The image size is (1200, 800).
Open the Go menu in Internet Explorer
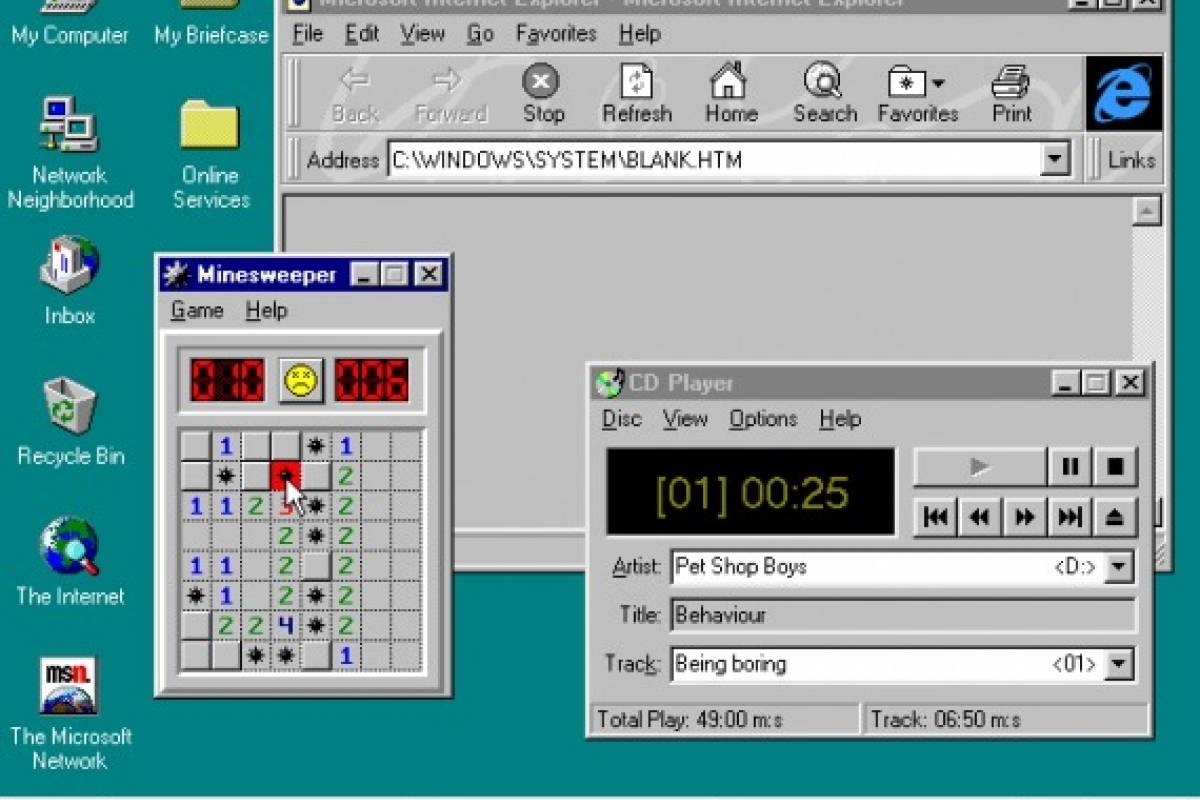pyautogui.click(x=481, y=34)
